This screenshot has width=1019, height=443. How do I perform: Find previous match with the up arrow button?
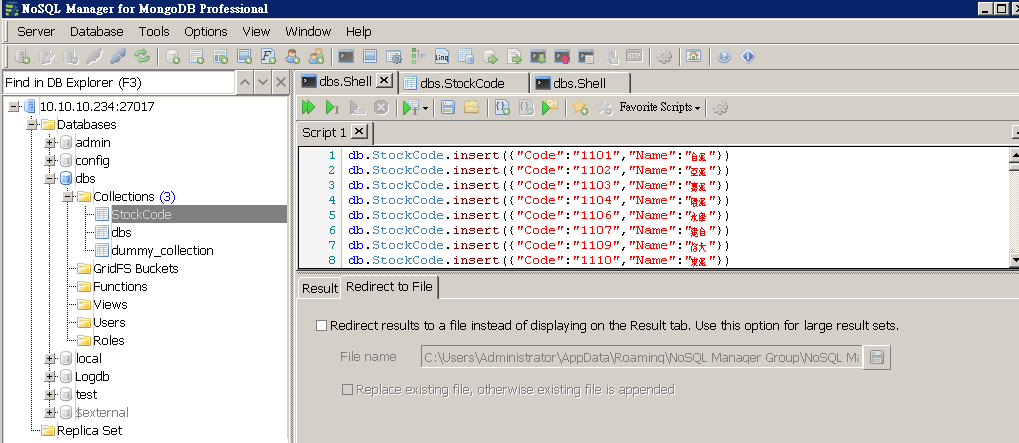click(244, 82)
